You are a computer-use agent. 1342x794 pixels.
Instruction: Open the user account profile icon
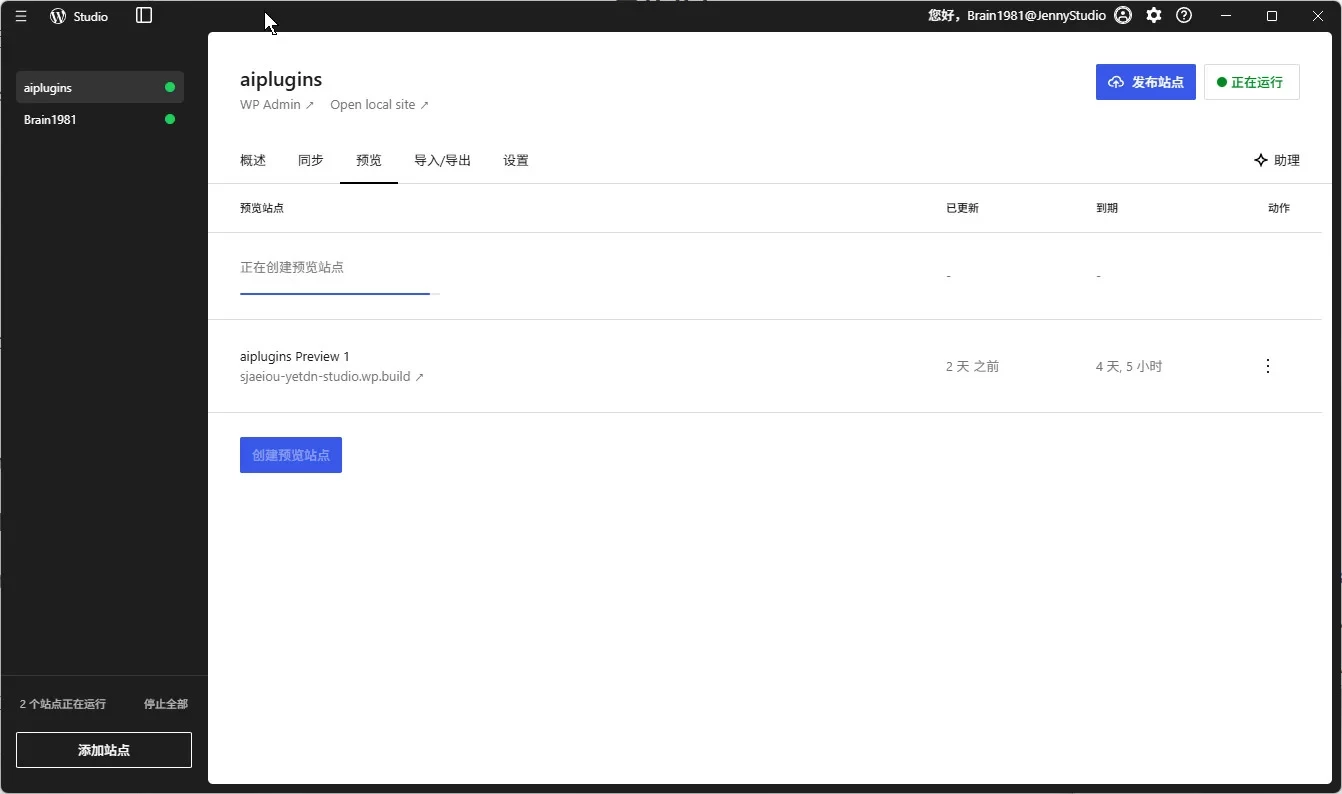click(1123, 16)
